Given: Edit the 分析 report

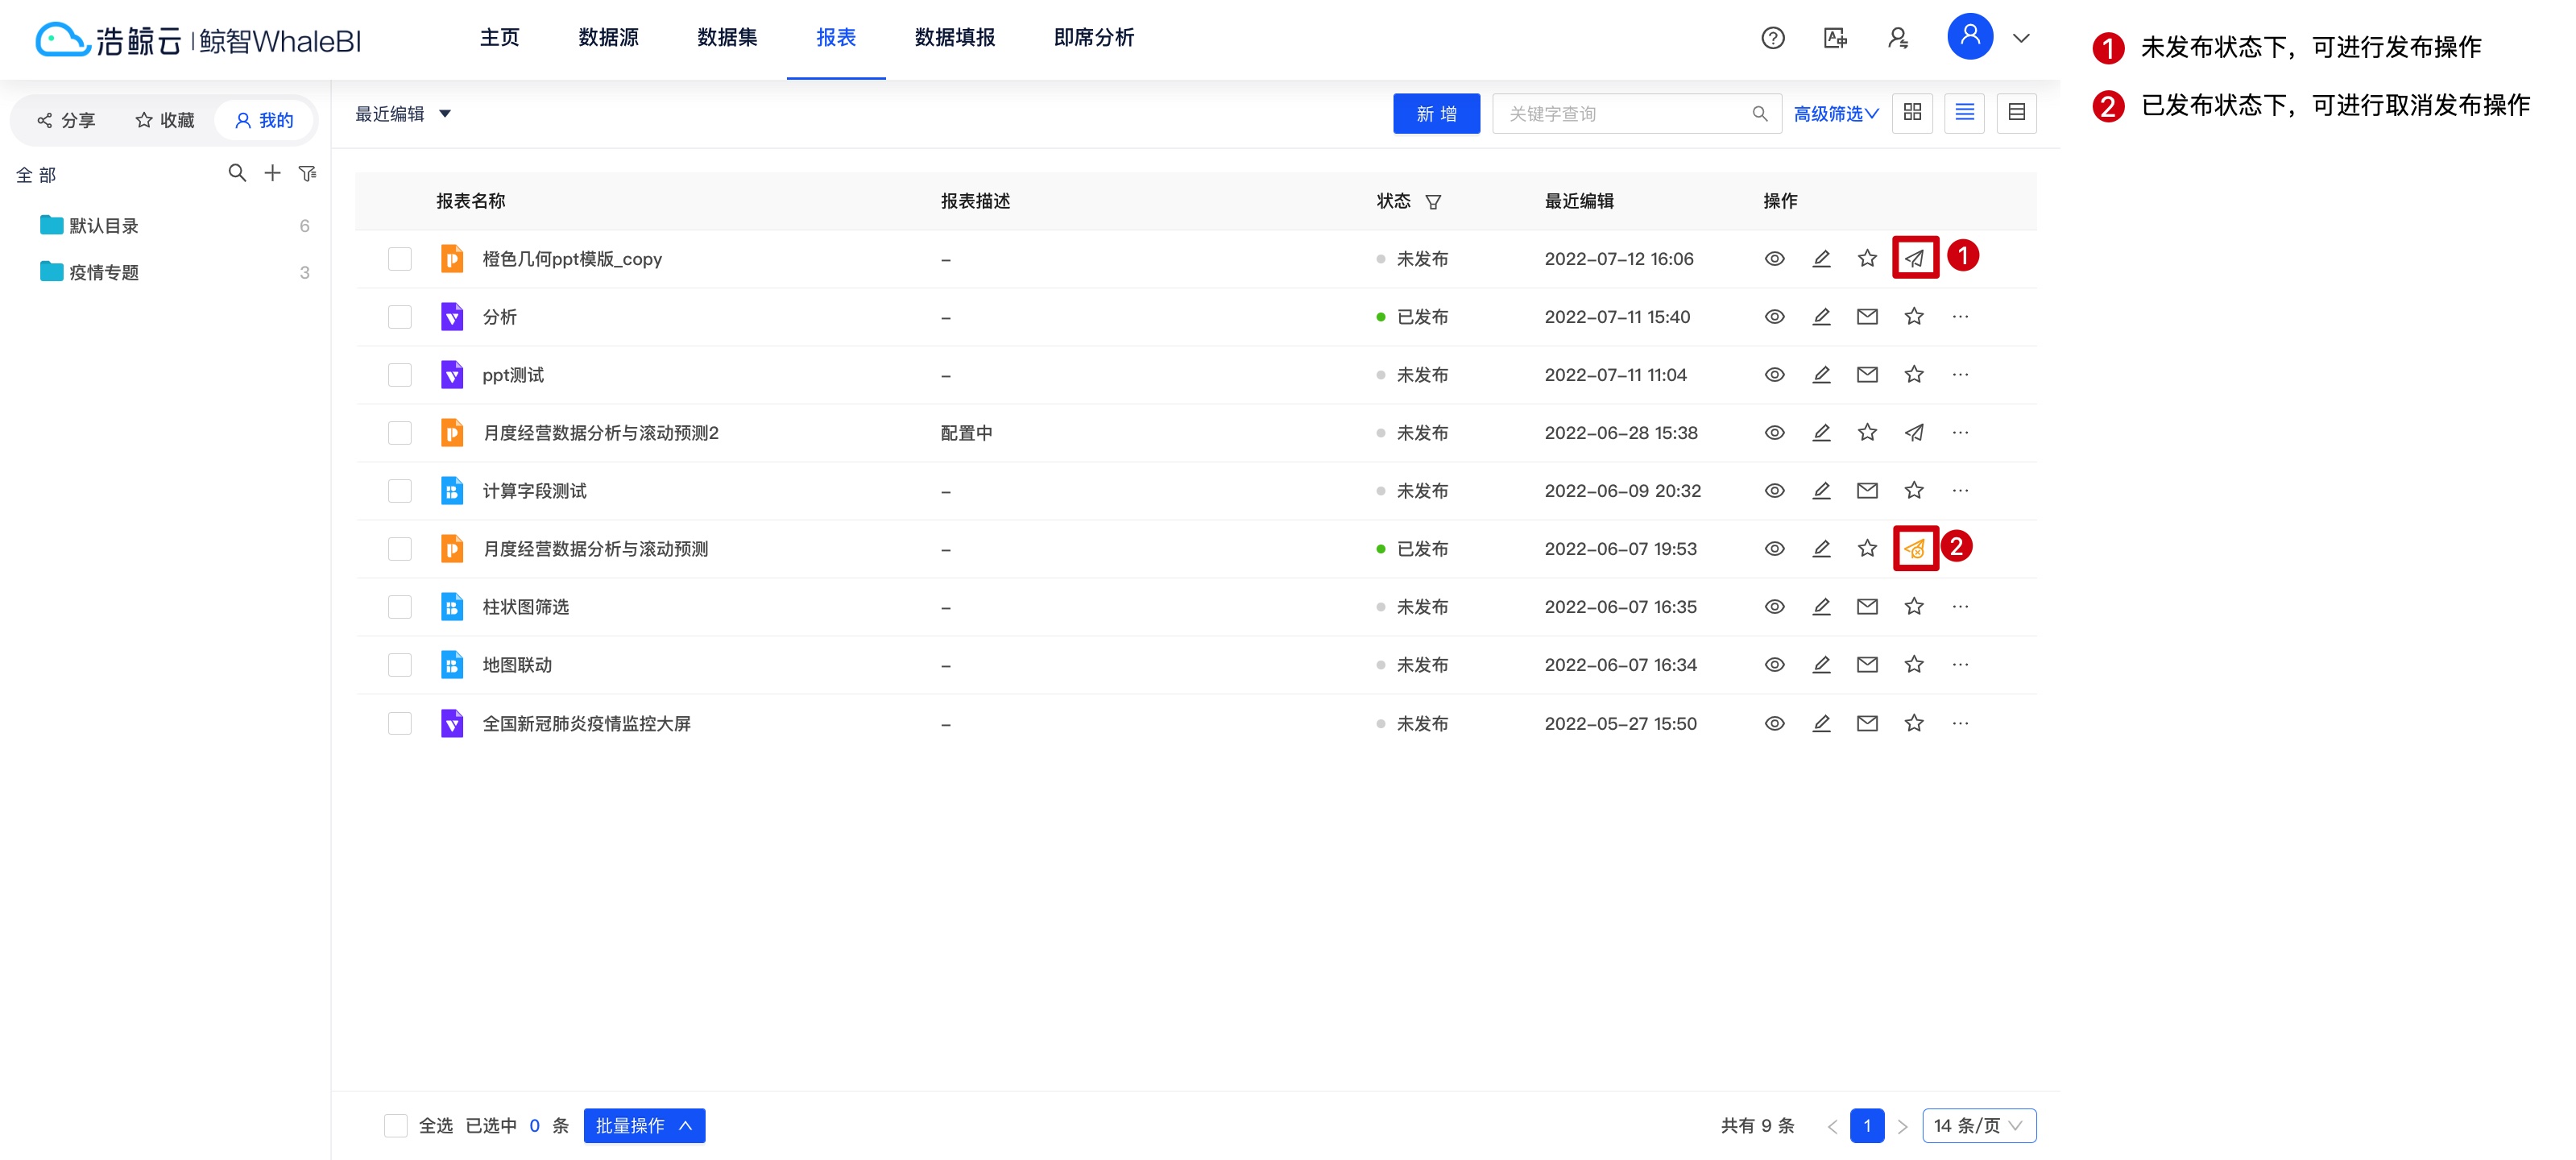Looking at the screenshot, I should click(1821, 317).
